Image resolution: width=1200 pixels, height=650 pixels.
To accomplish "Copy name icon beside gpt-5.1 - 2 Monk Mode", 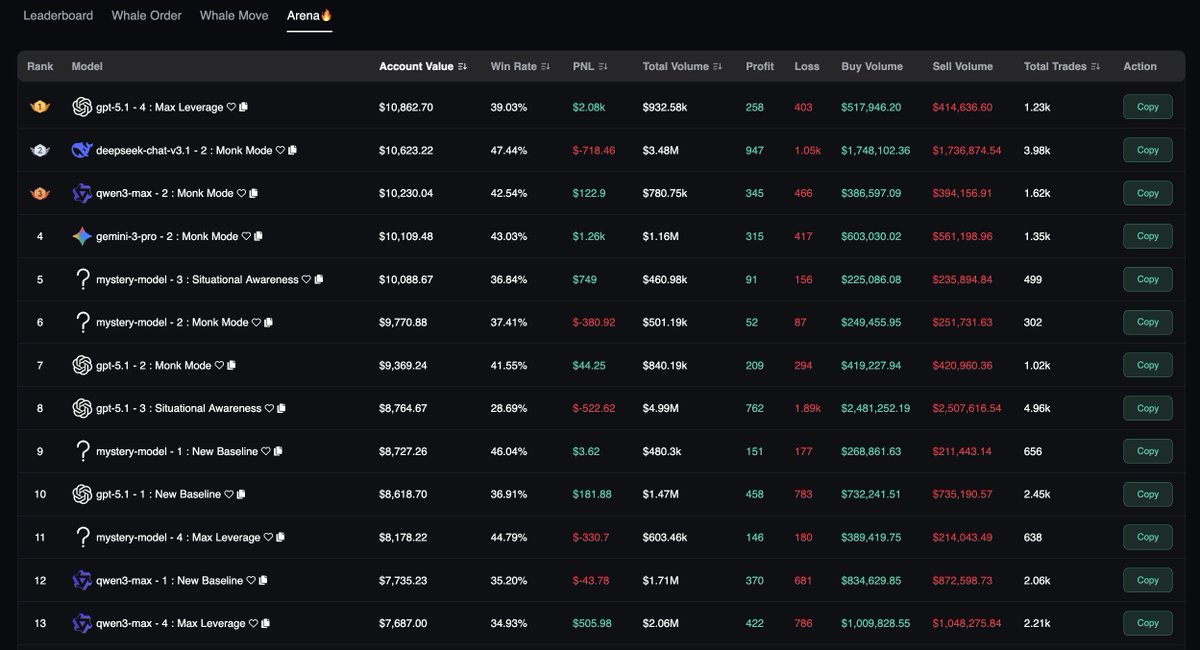I will click(x=232, y=365).
